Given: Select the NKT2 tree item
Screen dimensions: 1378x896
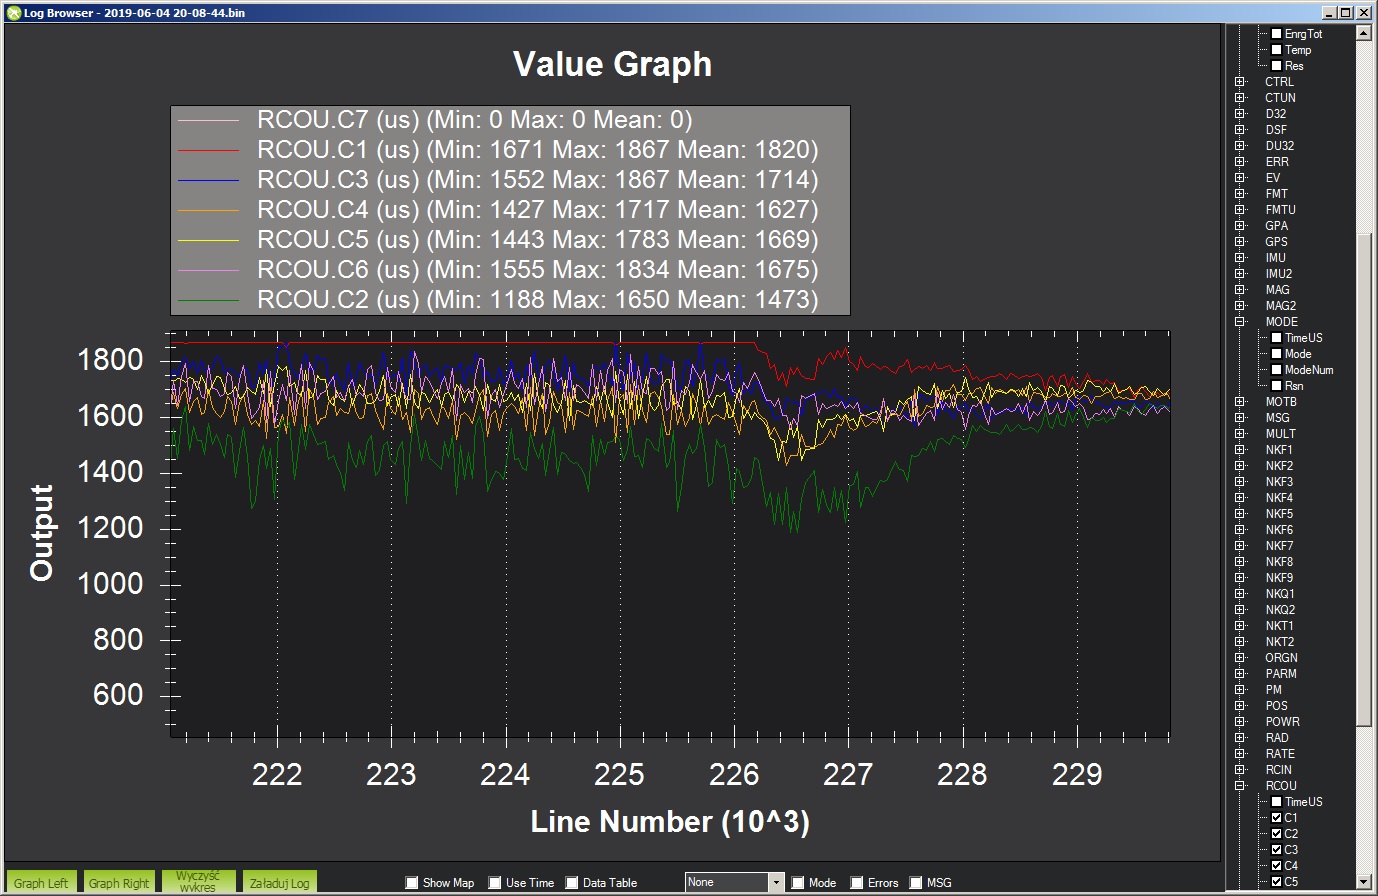Looking at the screenshot, I should click(x=1280, y=641).
